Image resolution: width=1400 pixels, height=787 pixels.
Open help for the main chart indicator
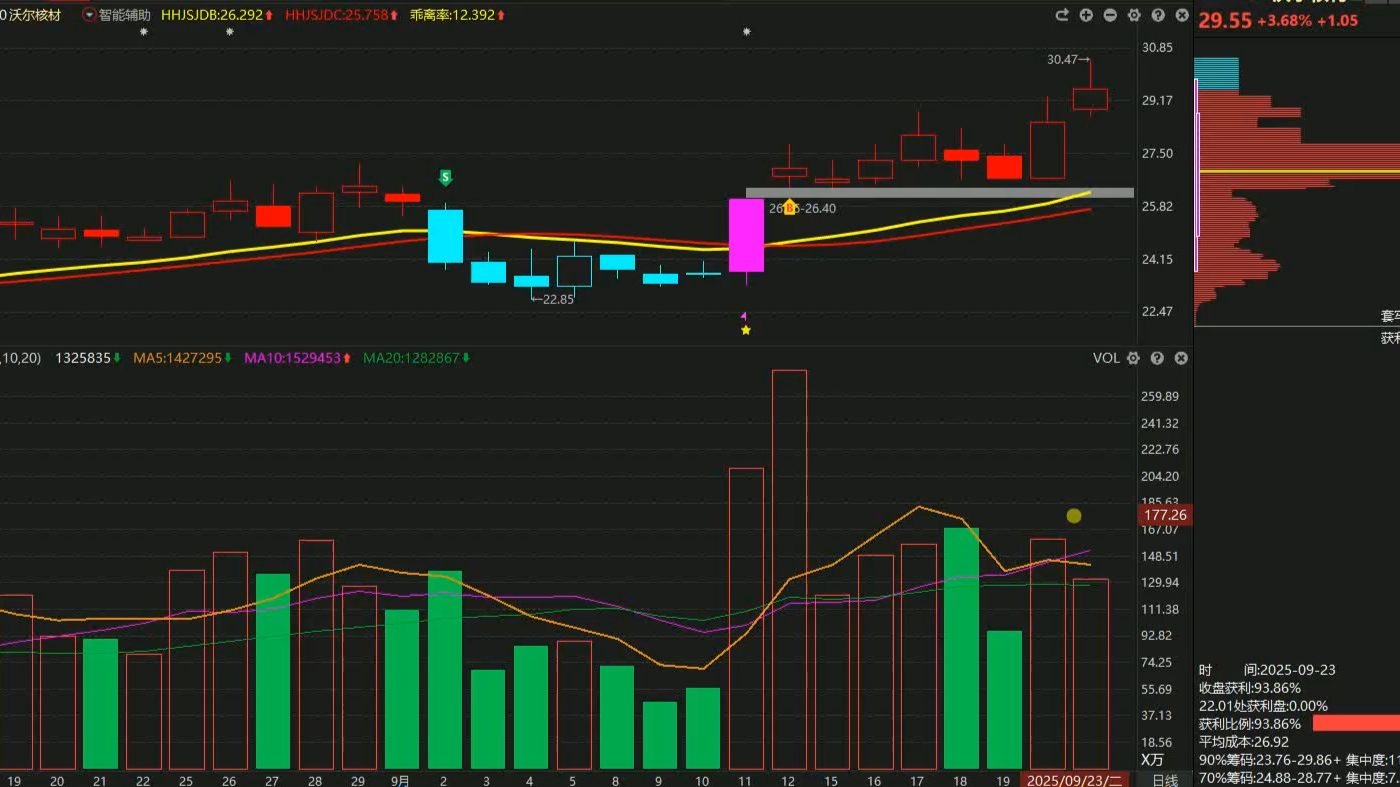tap(1158, 15)
